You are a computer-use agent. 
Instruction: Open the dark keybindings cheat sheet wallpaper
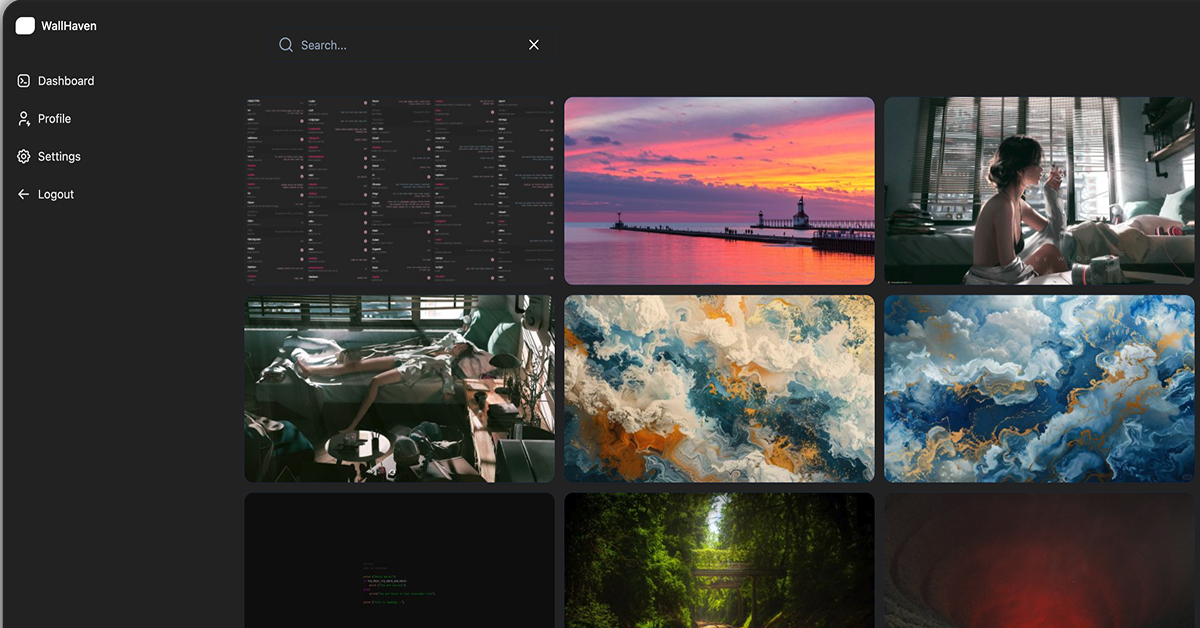pyautogui.click(x=399, y=191)
